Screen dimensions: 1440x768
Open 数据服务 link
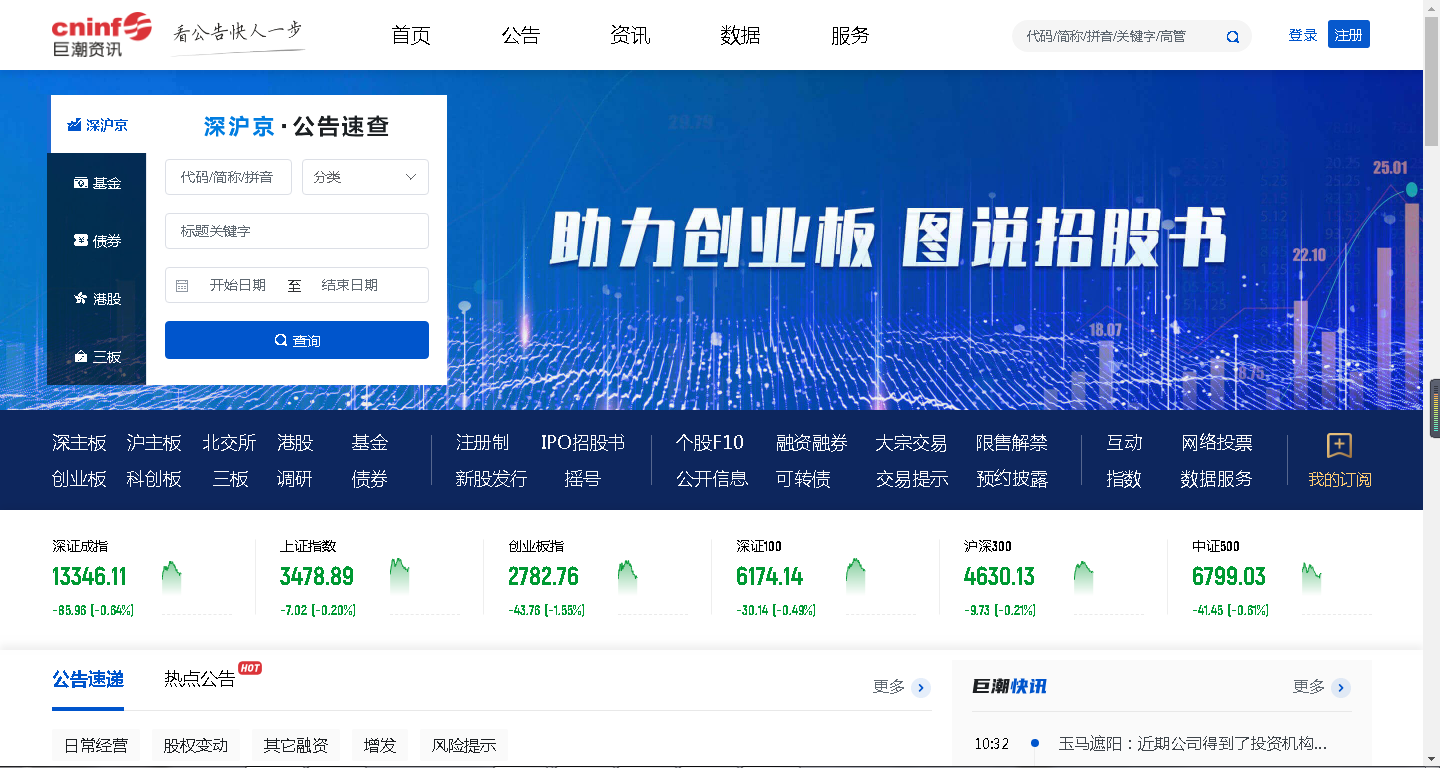tap(1217, 479)
